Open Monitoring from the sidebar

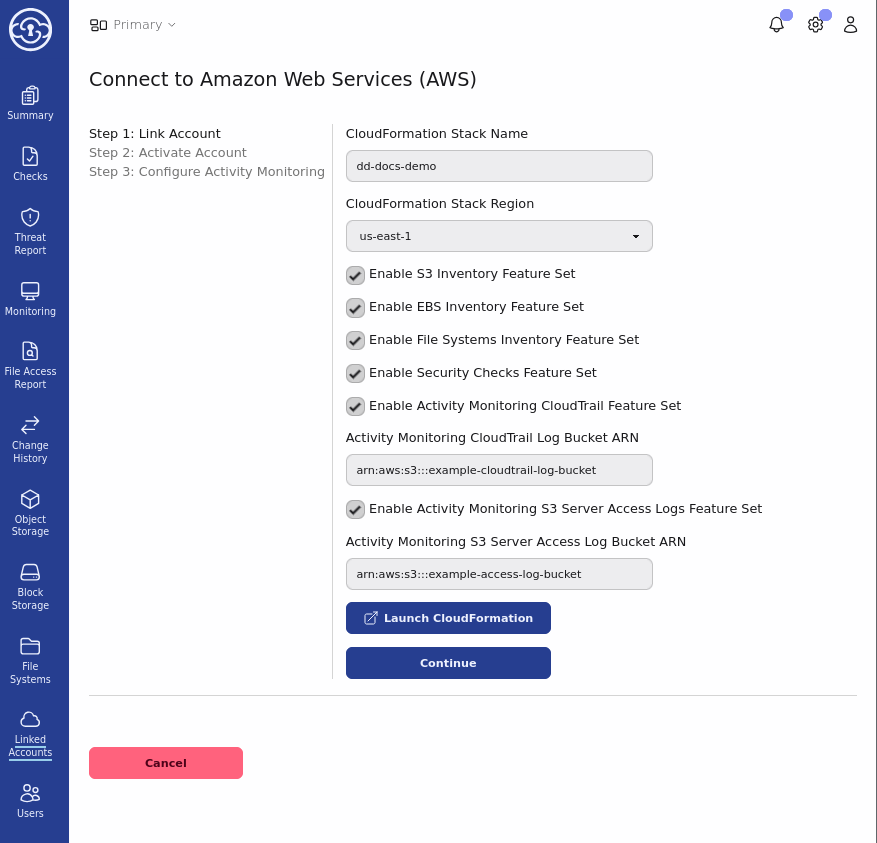tap(30, 291)
